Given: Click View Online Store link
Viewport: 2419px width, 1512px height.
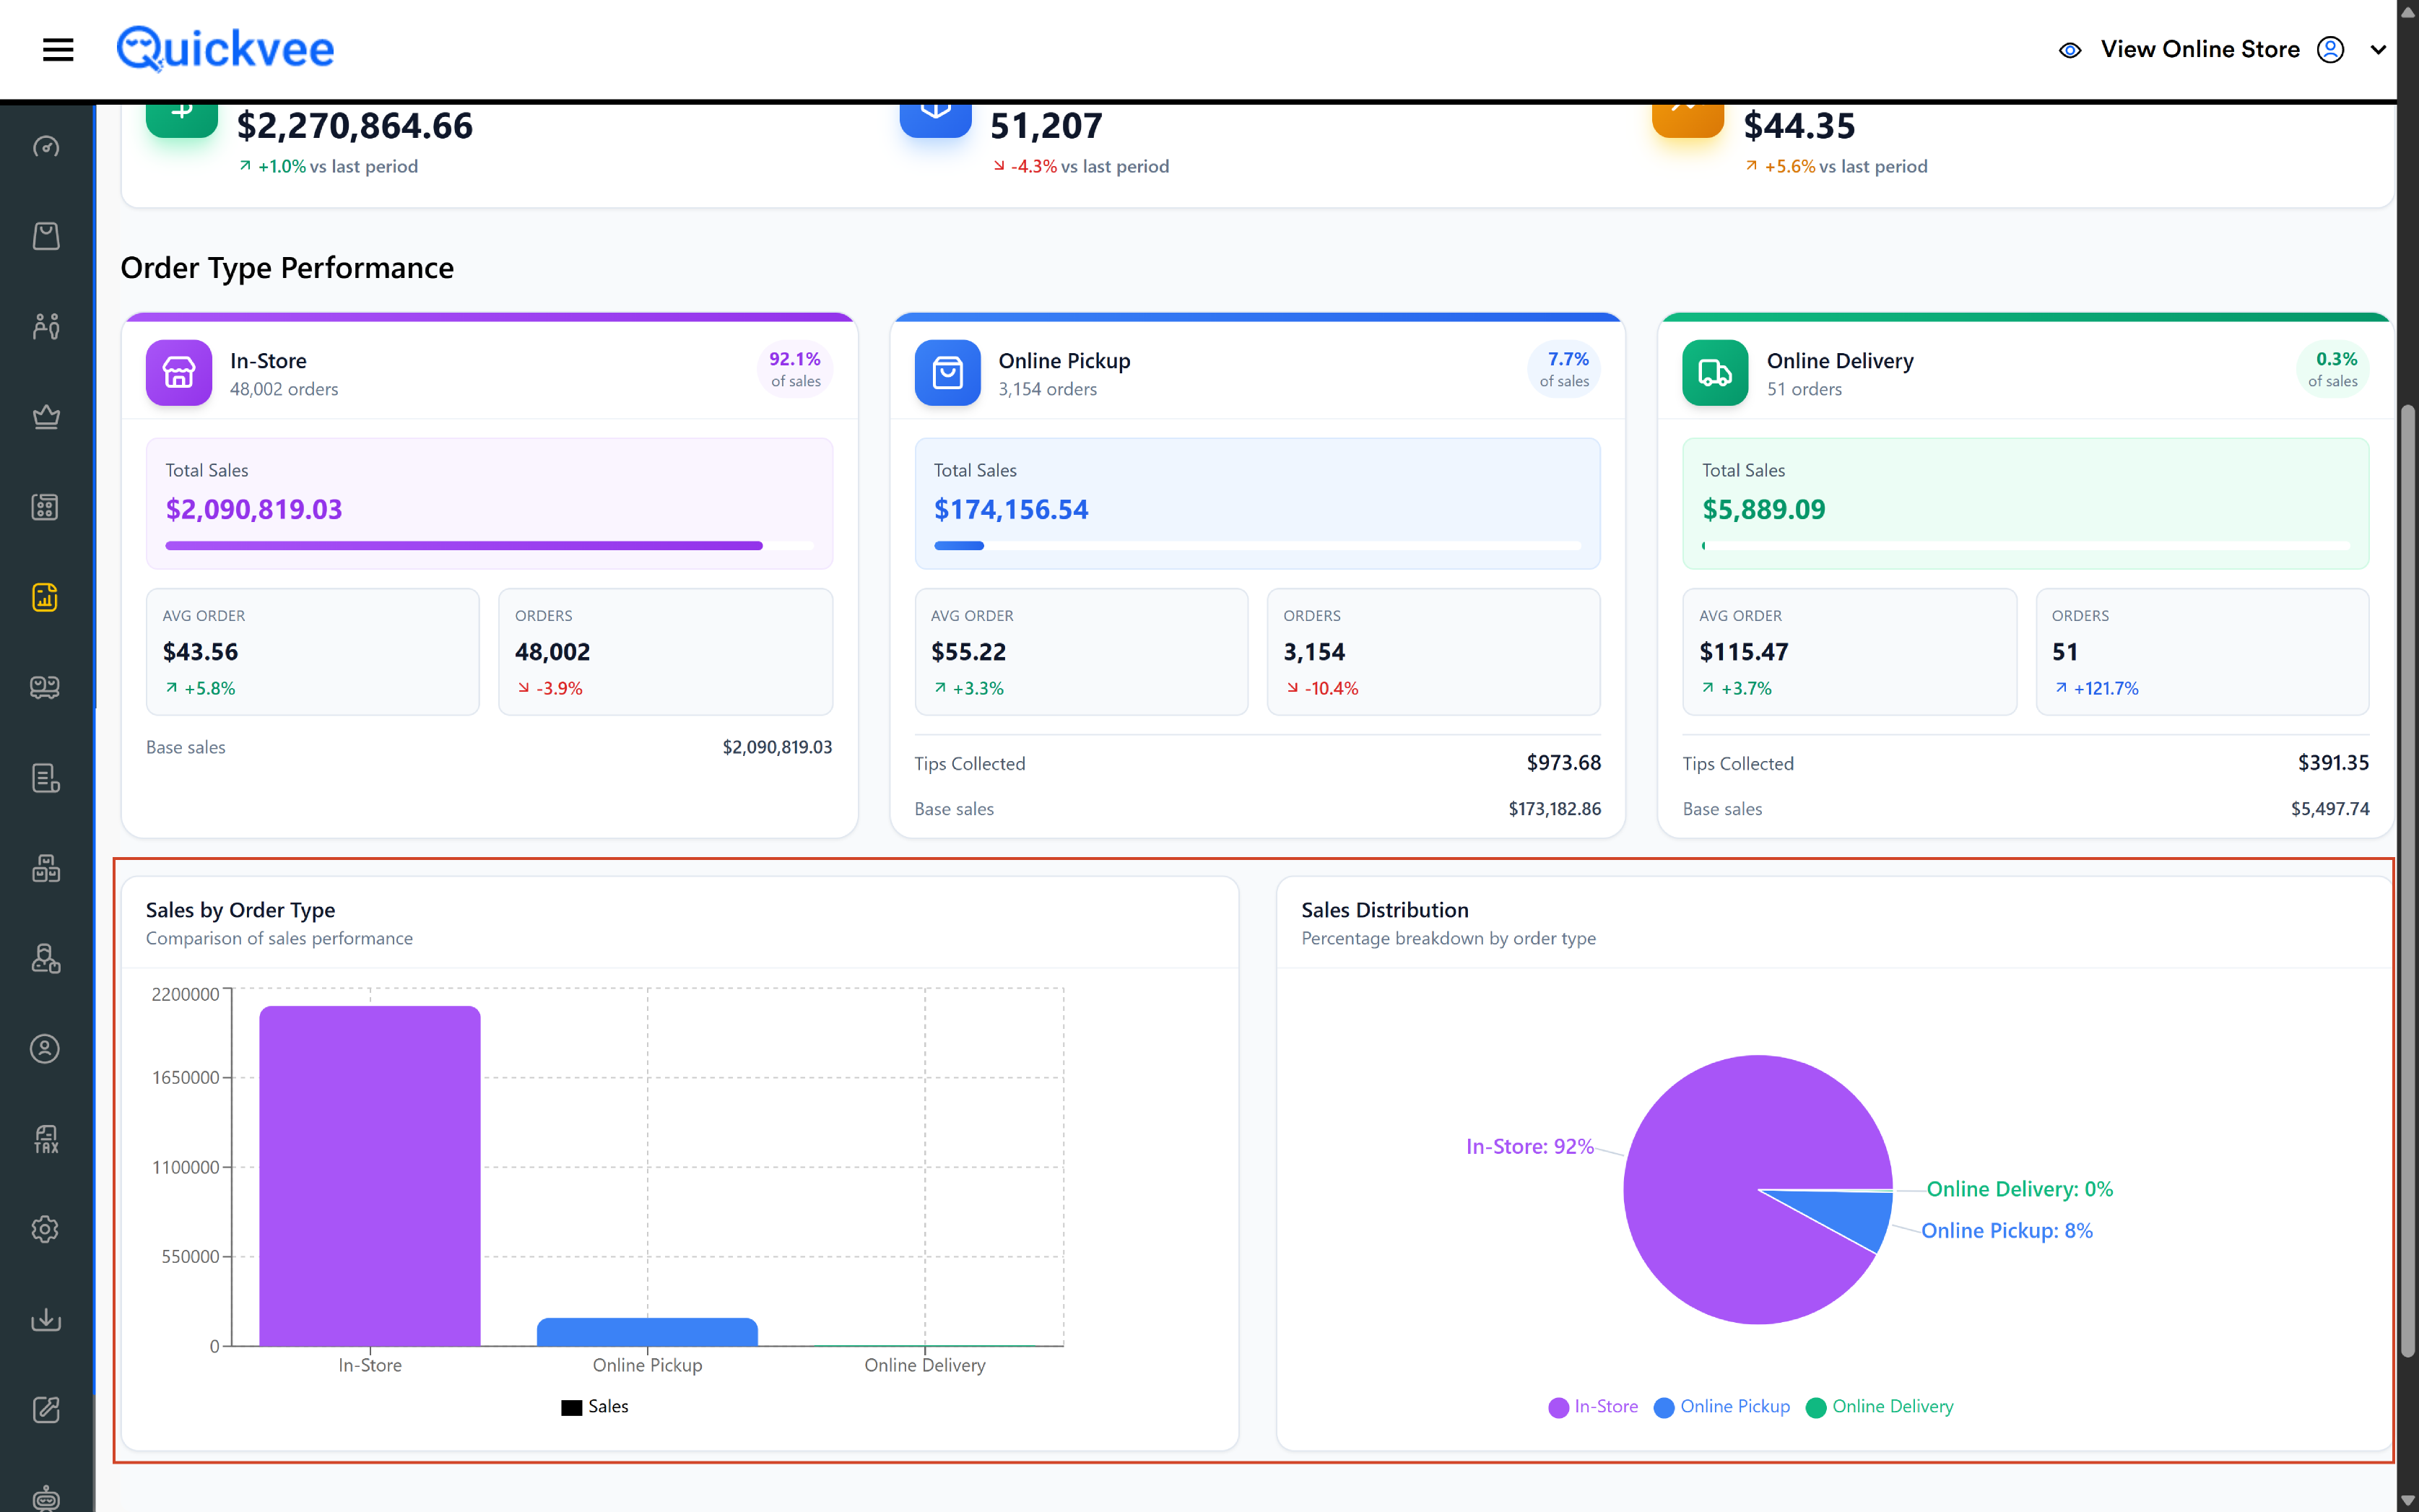Looking at the screenshot, I should click(x=2200, y=50).
